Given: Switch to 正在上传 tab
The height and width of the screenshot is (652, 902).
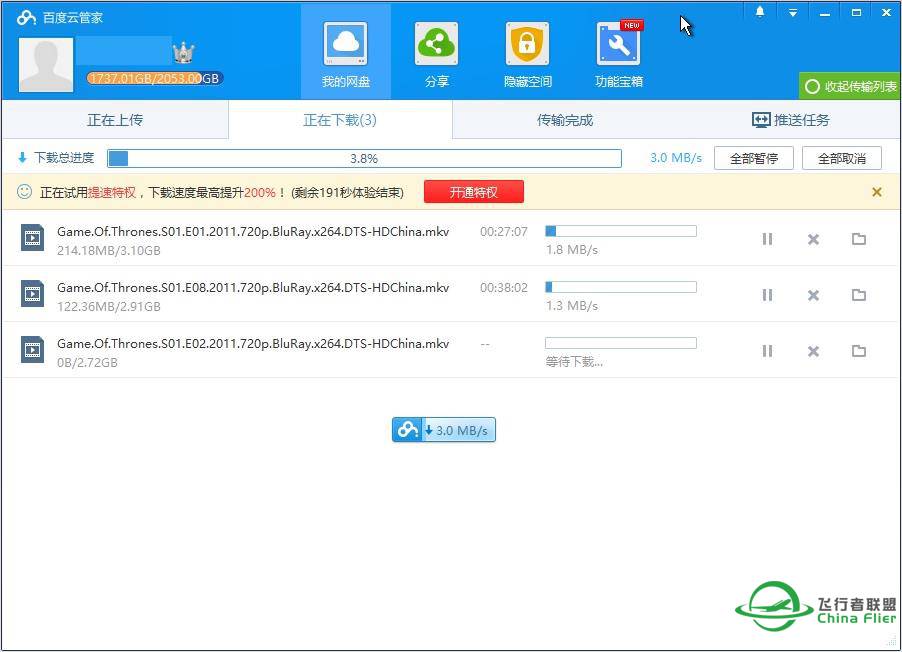Looking at the screenshot, I should (115, 120).
